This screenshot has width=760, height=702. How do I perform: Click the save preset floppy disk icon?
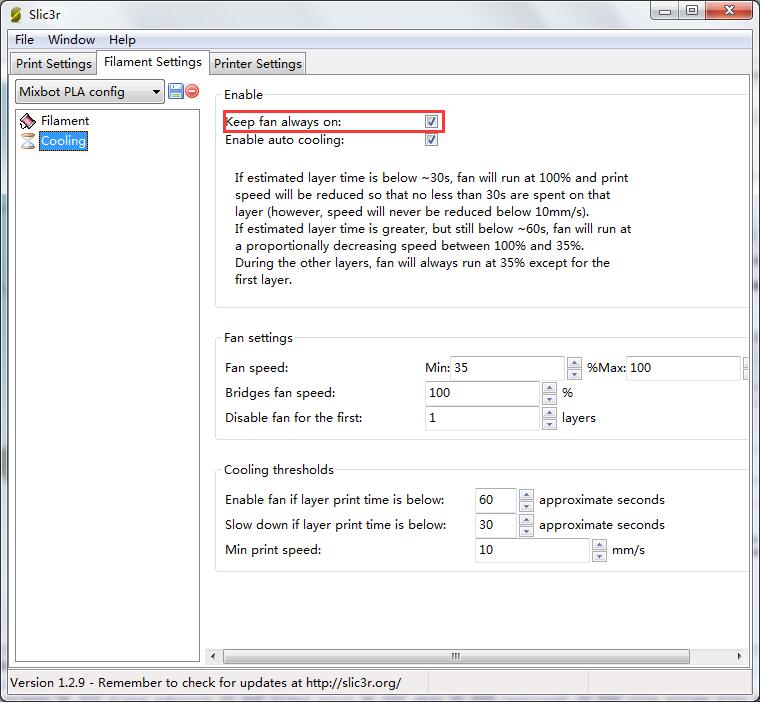[x=175, y=91]
